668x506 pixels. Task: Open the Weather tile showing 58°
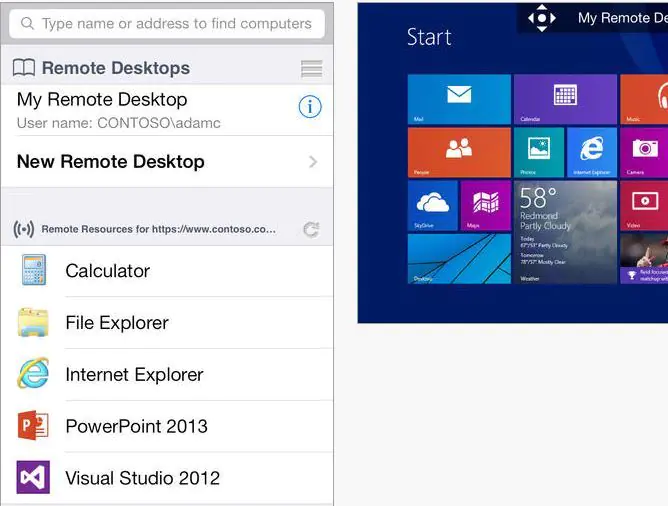(565, 232)
